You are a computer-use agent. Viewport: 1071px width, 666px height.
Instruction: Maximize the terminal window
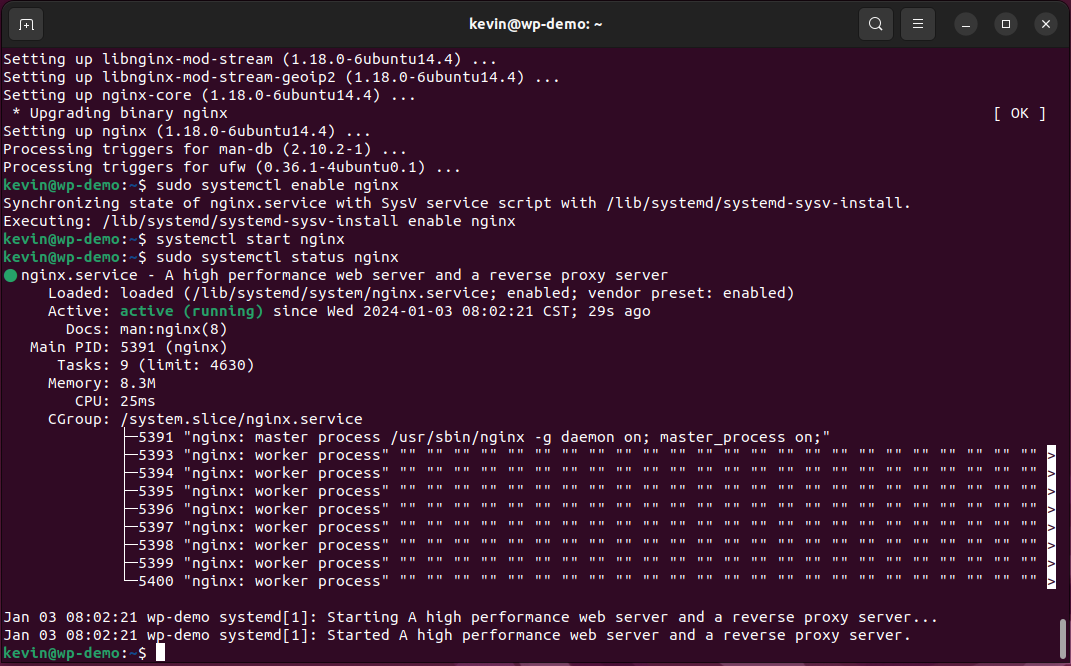(x=1005, y=25)
